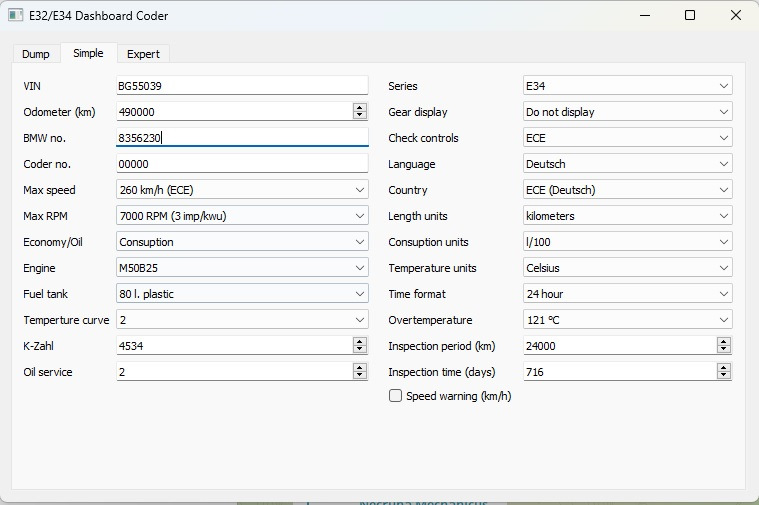
Task: Click the Inspection period (km) value field
Action: pos(620,346)
